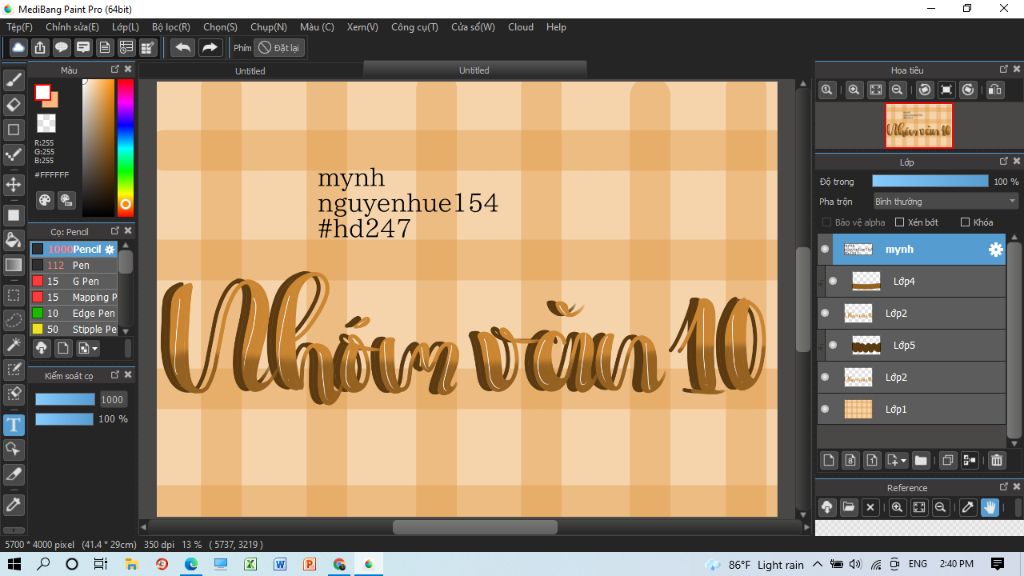Undock the Lớp panel
1024x576 pixels.
coord(1003,161)
